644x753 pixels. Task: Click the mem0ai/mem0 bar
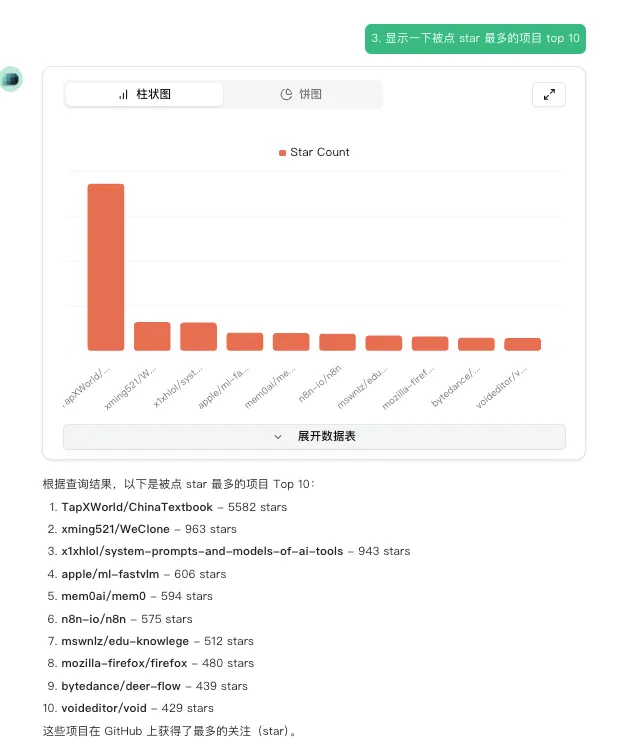click(x=291, y=342)
